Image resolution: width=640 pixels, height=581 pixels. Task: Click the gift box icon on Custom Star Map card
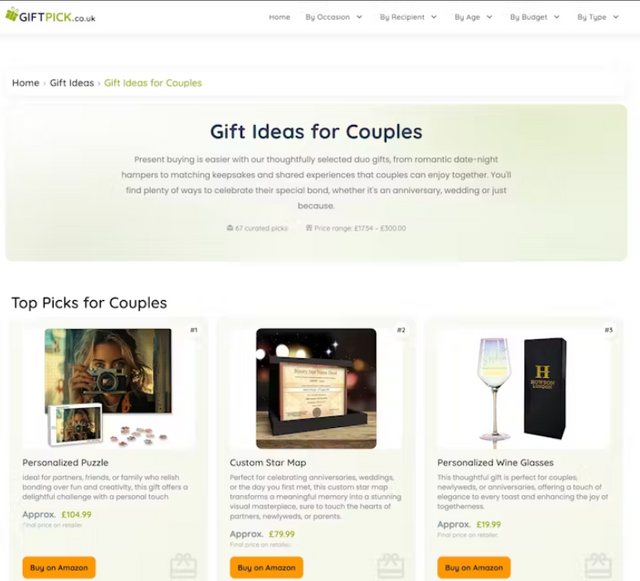click(391, 566)
